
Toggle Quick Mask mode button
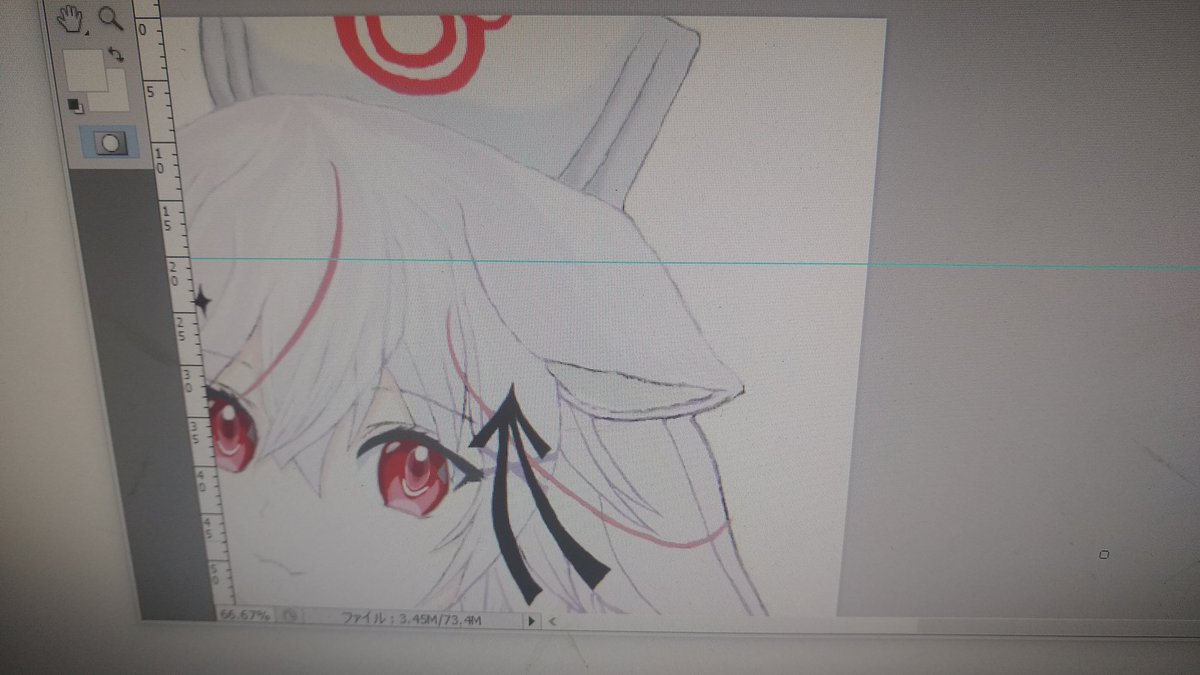point(110,143)
